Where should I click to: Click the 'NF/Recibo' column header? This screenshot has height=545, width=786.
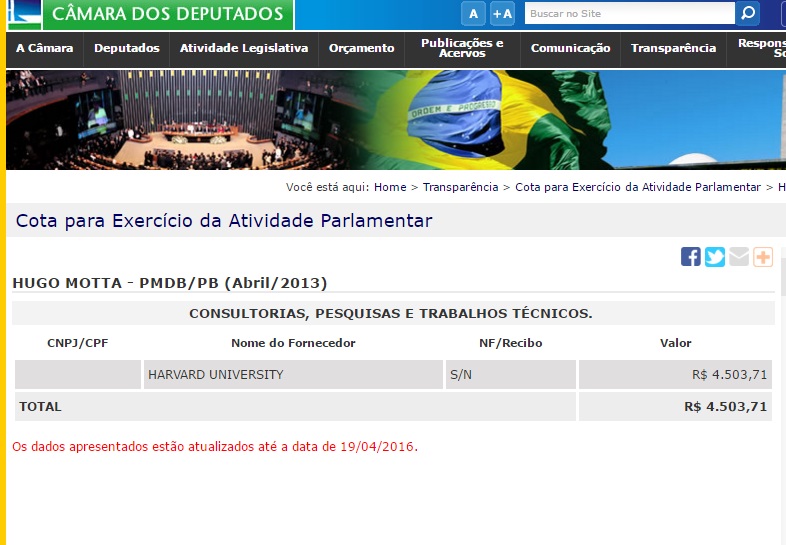511,343
